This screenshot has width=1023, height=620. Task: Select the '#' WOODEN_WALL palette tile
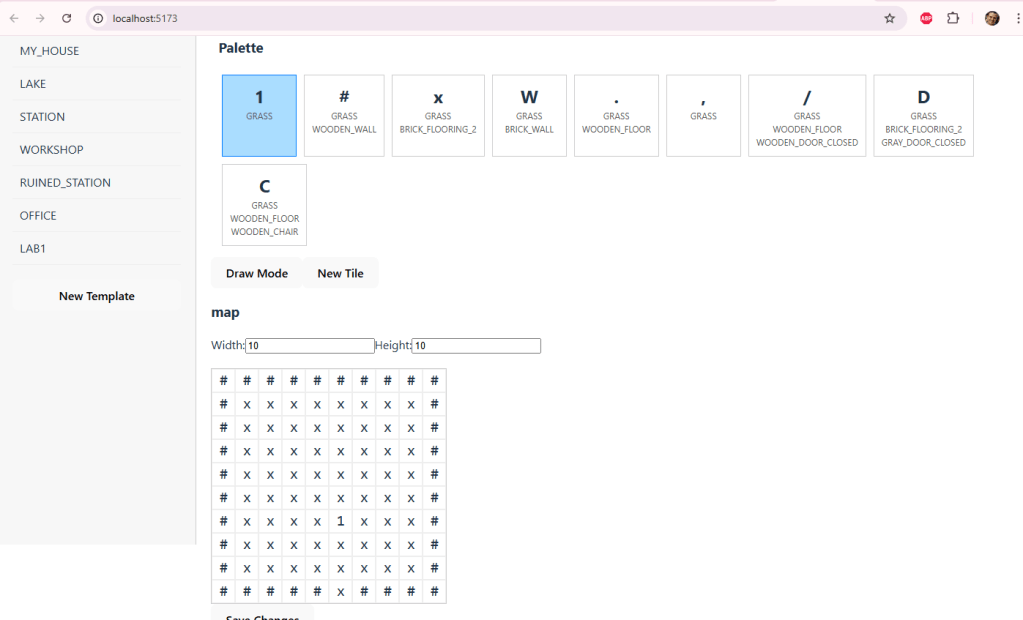344,116
